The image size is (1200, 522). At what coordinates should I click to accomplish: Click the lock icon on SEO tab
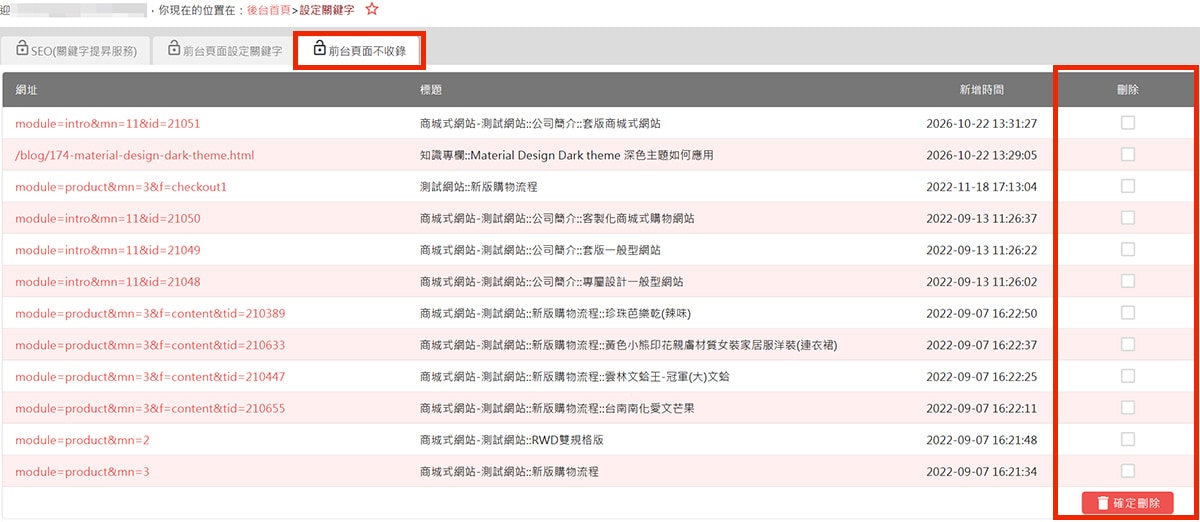click(x=22, y=48)
